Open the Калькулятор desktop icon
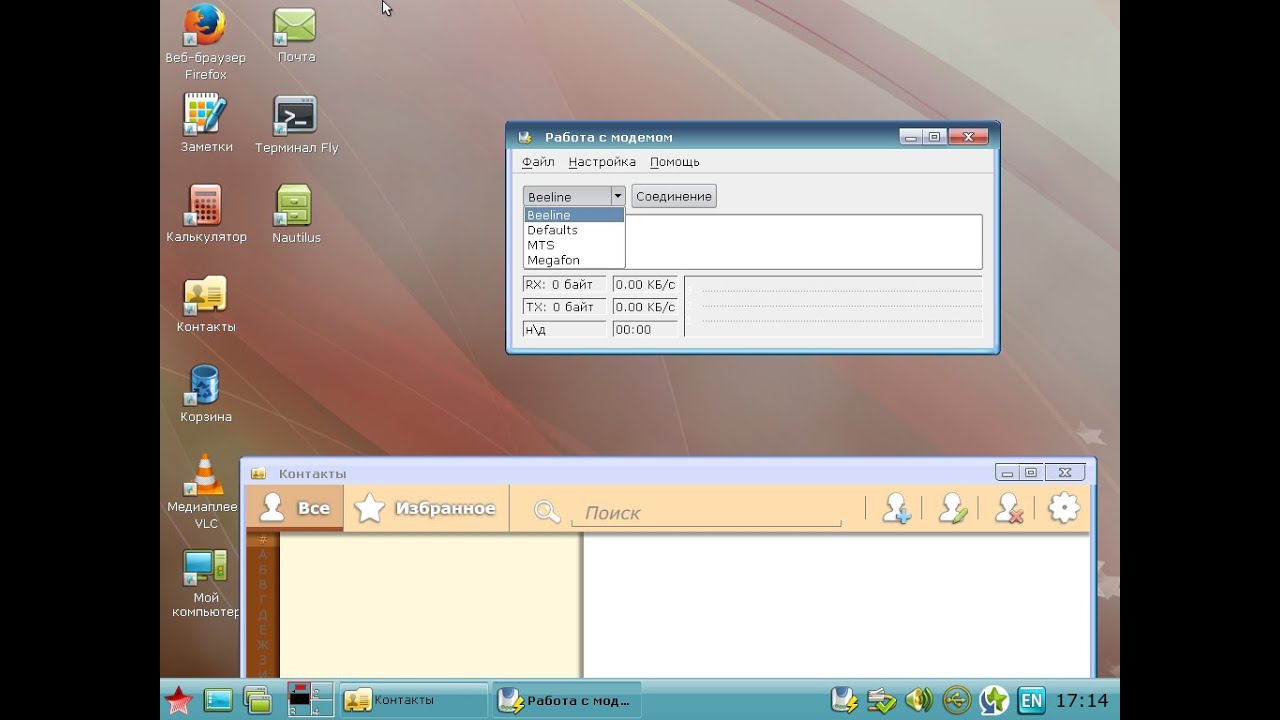 (x=205, y=205)
